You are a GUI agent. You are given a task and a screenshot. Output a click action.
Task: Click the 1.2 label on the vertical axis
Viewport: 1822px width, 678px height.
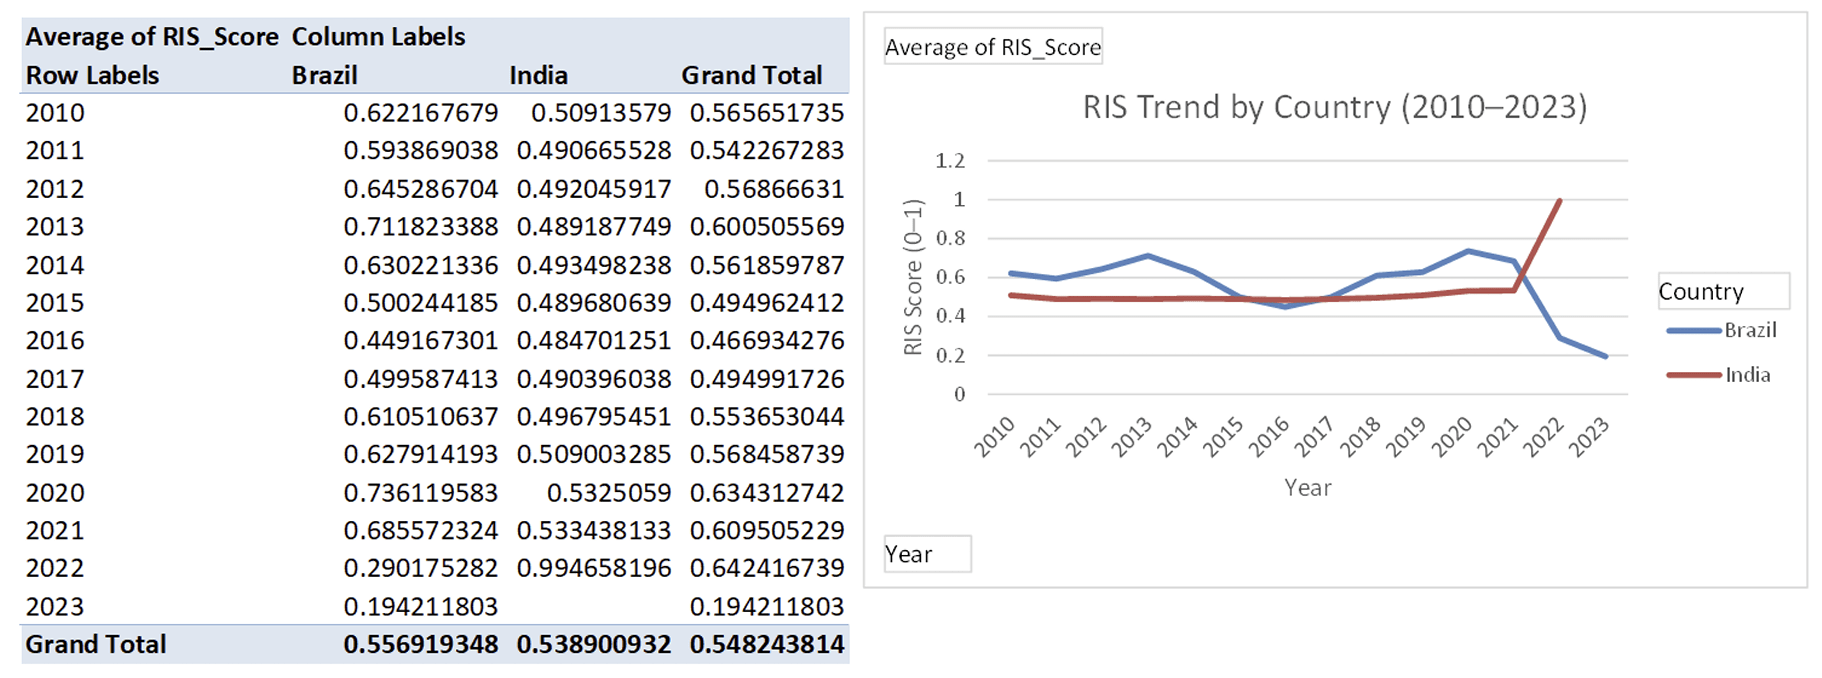(950, 161)
